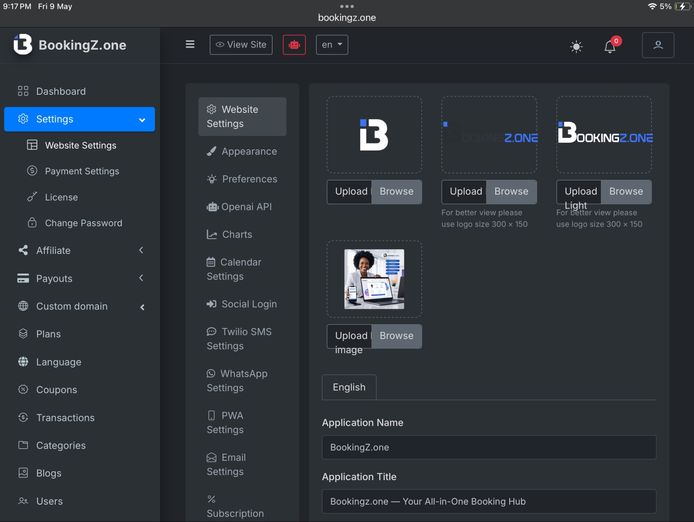694x522 pixels.
Task: Browse for the Upload image file
Action: pos(397,336)
